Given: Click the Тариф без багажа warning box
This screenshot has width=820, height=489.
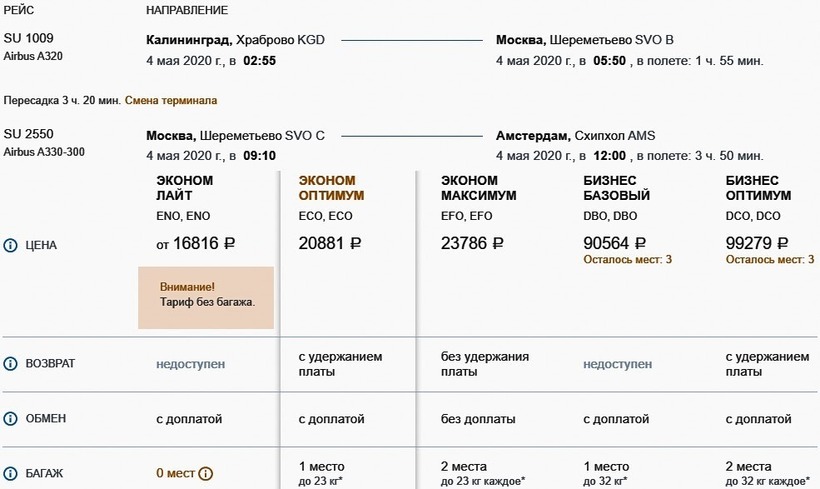Looking at the screenshot, I should (206, 296).
